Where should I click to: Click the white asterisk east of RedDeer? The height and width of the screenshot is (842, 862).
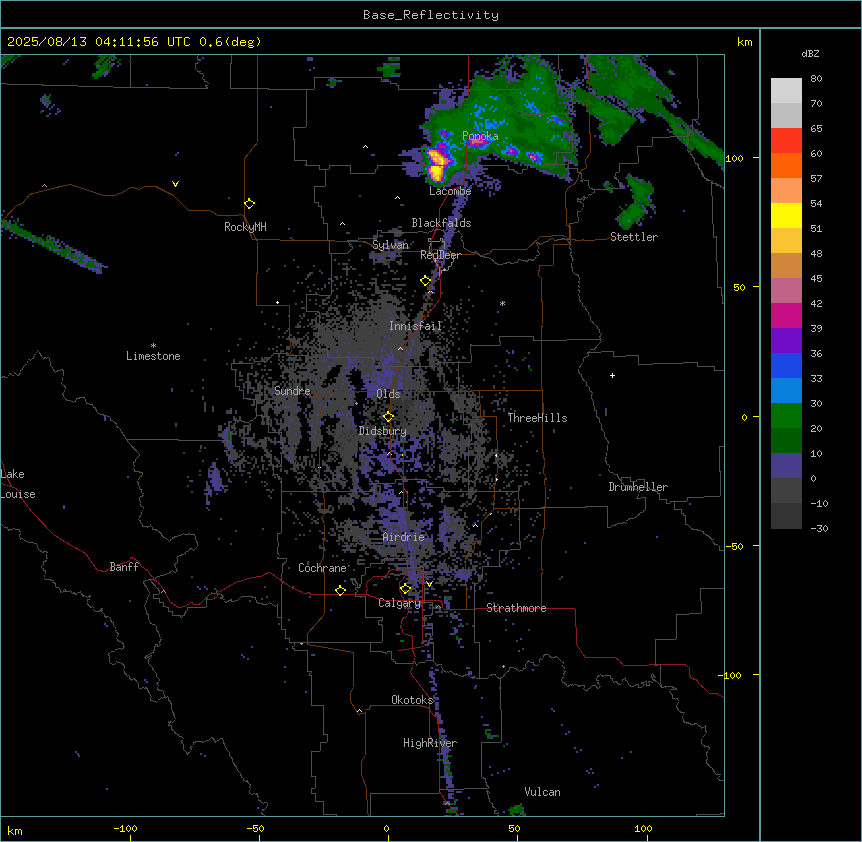(502, 303)
